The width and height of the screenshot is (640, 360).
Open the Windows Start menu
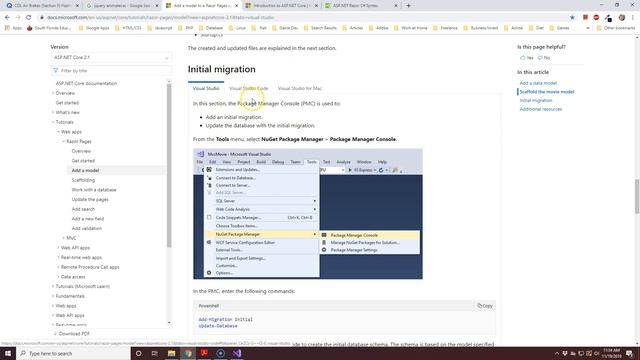pyautogui.click(x=8, y=353)
